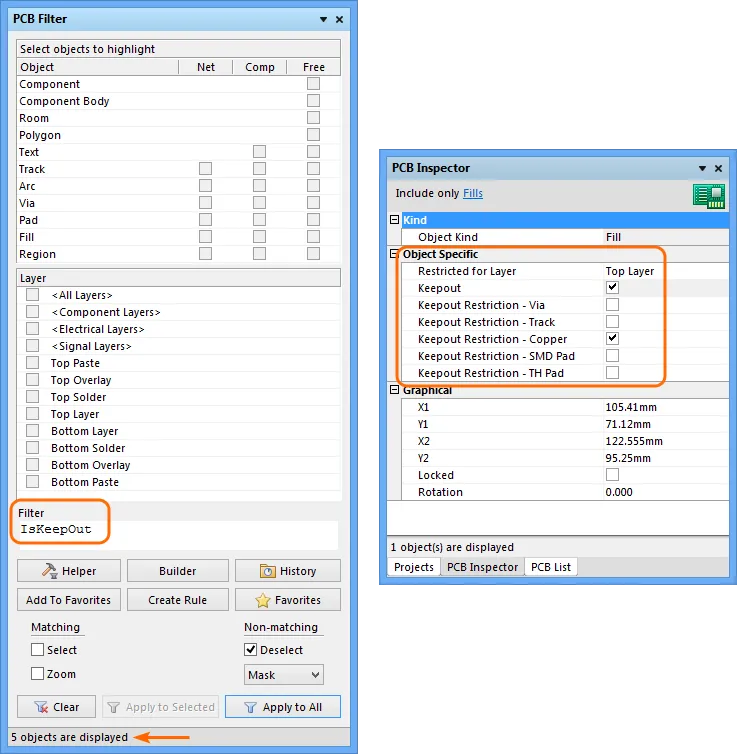
Task: Tick the Comp checkbox for Arc
Action: coord(260,186)
